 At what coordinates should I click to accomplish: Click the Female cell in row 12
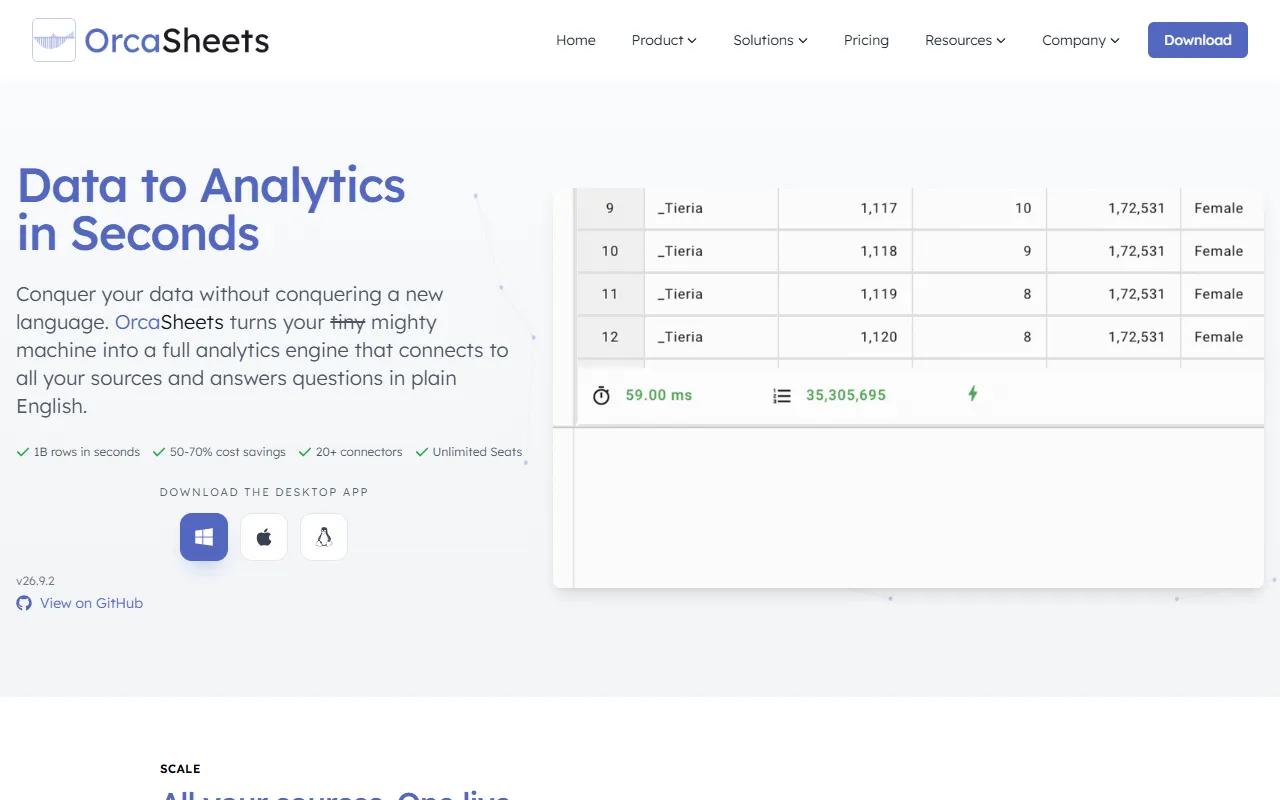tap(1223, 337)
